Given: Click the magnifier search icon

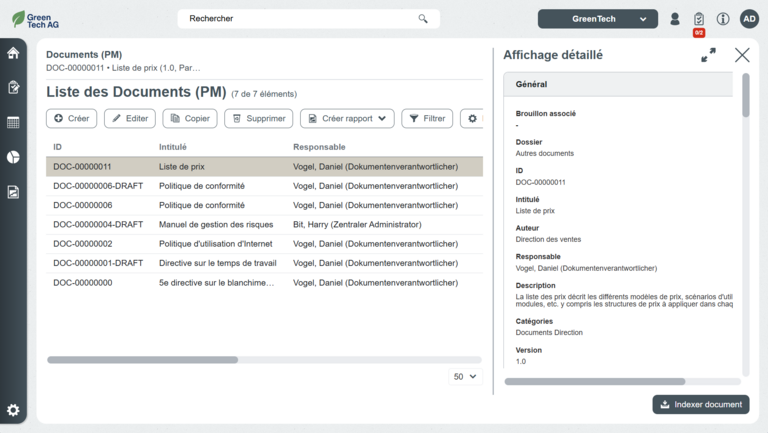Looking at the screenshot, I should (x=423, y=19).
